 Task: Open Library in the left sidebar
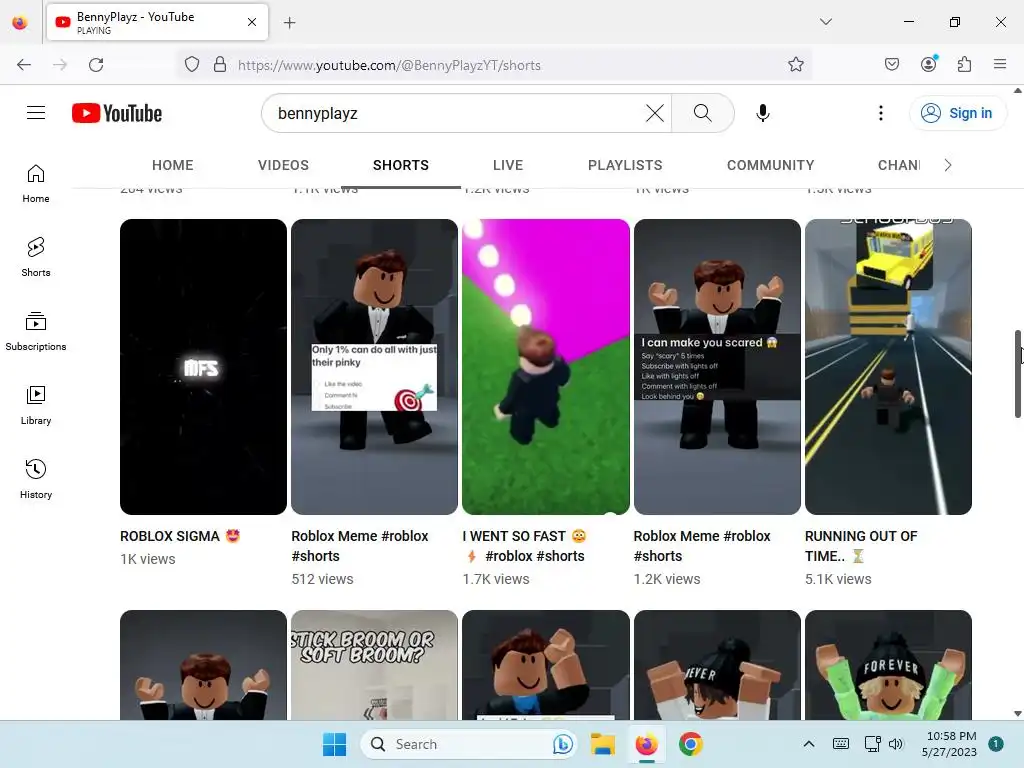click(36, 406)
